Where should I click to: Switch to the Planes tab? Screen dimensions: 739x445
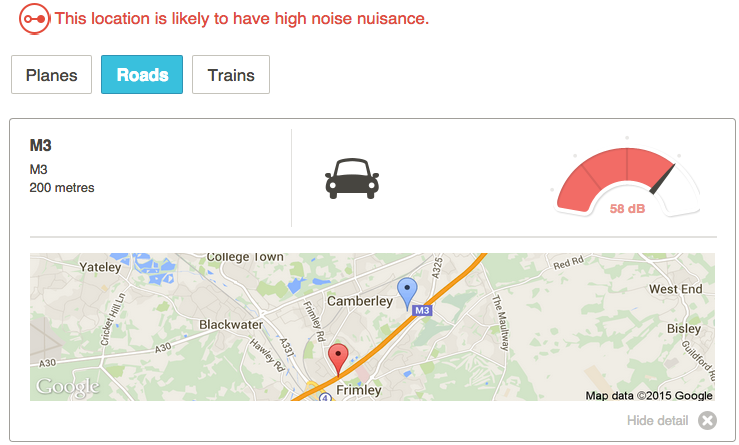pyautogui.click(x=51, y=75)
